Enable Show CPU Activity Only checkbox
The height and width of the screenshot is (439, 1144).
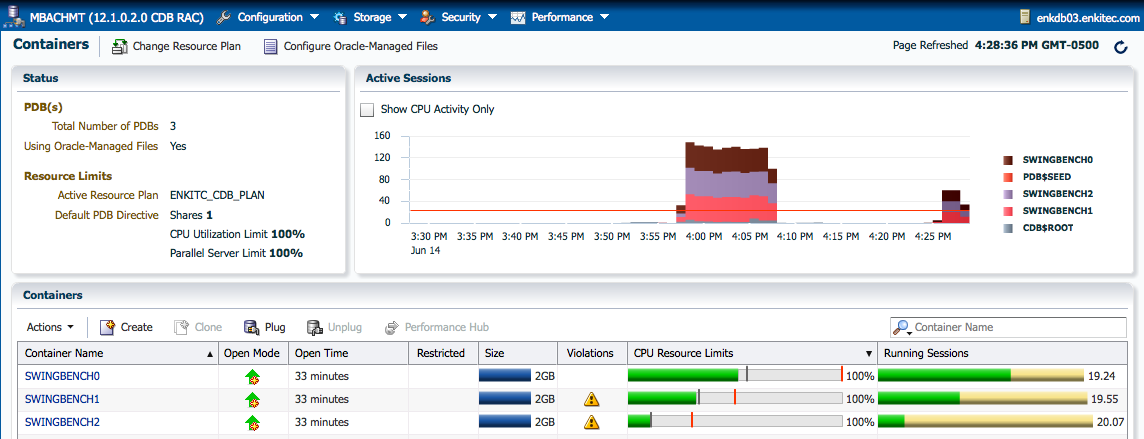pos(367,109)
